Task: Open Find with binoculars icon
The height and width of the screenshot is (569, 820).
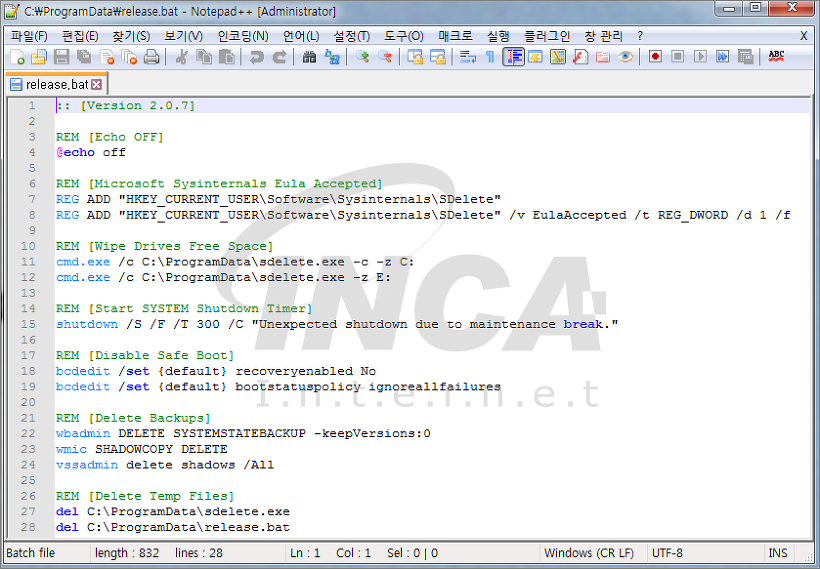Action: point(310,56)
